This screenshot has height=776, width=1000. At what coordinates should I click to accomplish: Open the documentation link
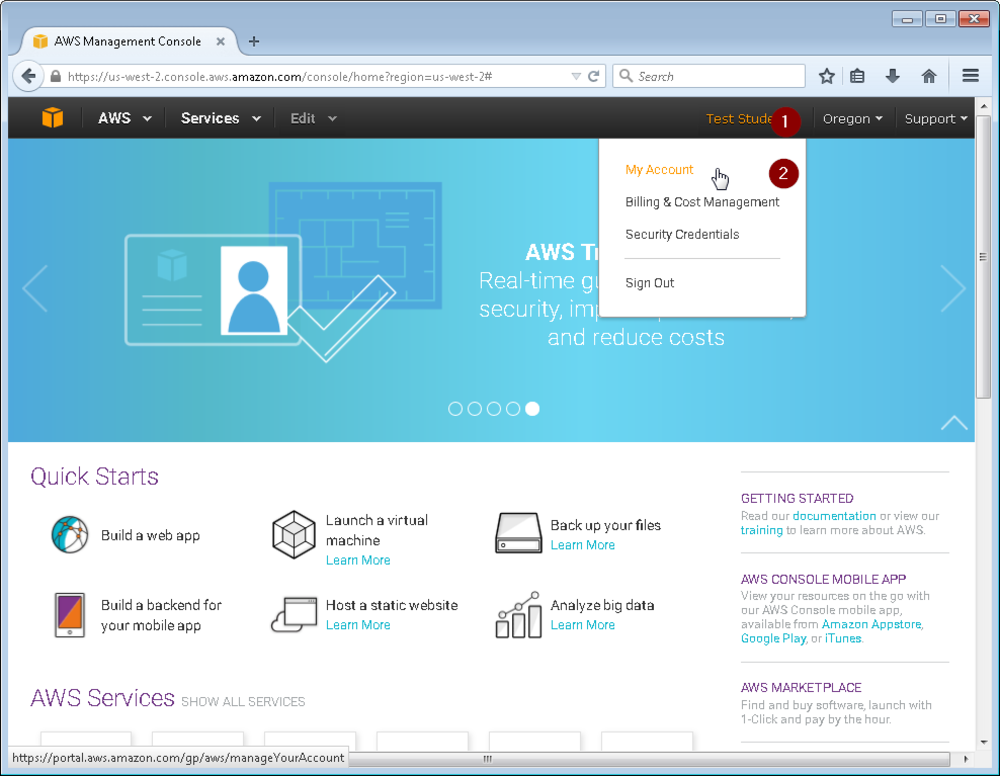(834, 516)
